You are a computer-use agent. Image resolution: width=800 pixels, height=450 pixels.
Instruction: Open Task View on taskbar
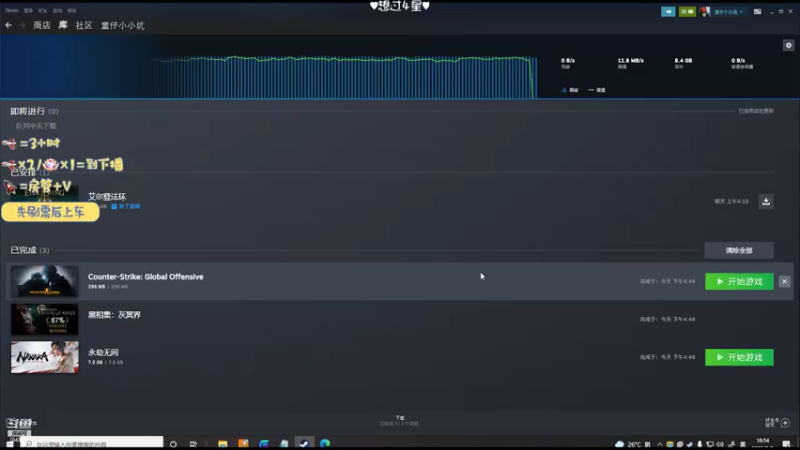pyautogui.click(x=193, y=444)
